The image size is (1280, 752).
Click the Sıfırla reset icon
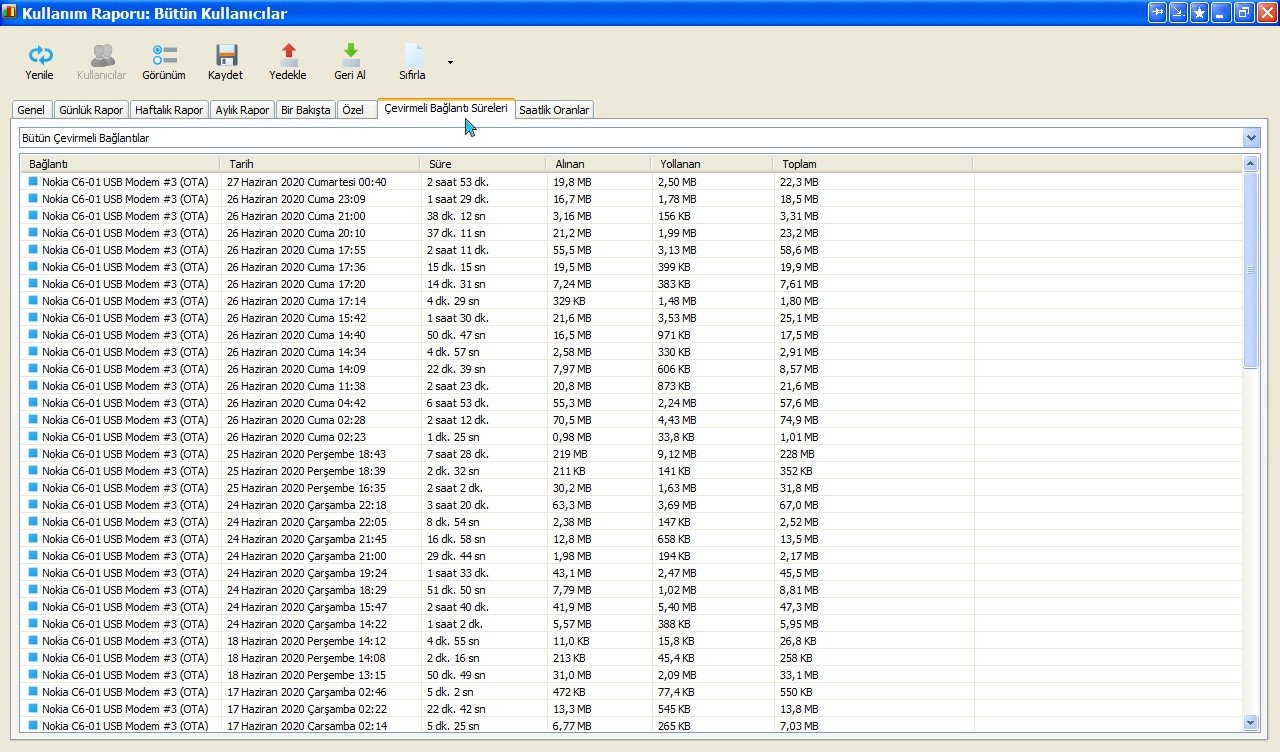(x=412, y=55)
